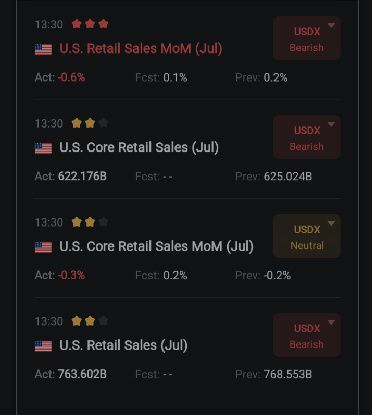Open U.S. Core Retail Sales (Jul) event

point(139,147)
